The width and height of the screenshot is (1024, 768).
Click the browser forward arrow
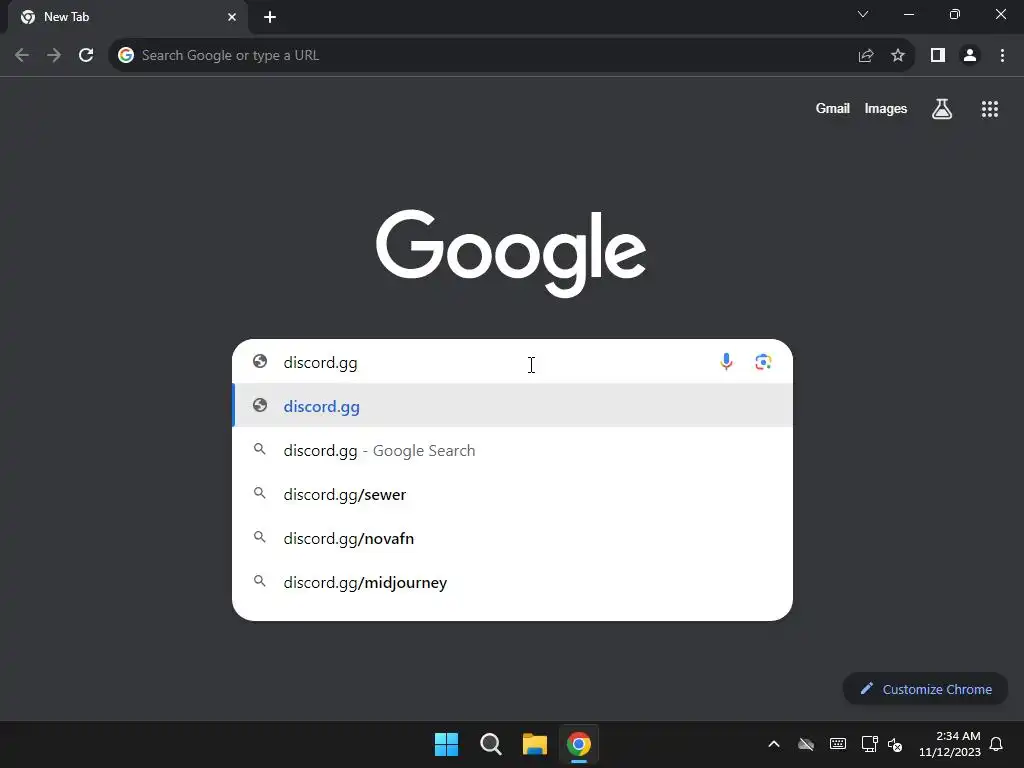pos(54,56)
